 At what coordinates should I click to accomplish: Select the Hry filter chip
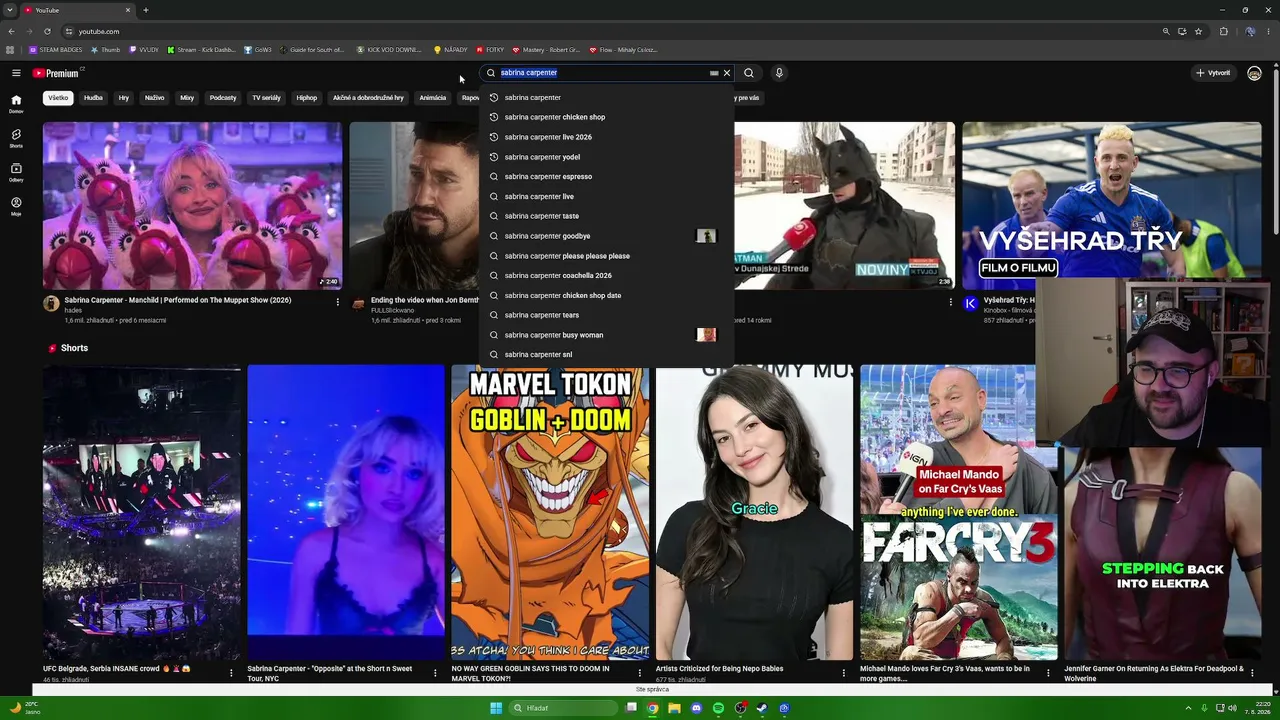124,98
